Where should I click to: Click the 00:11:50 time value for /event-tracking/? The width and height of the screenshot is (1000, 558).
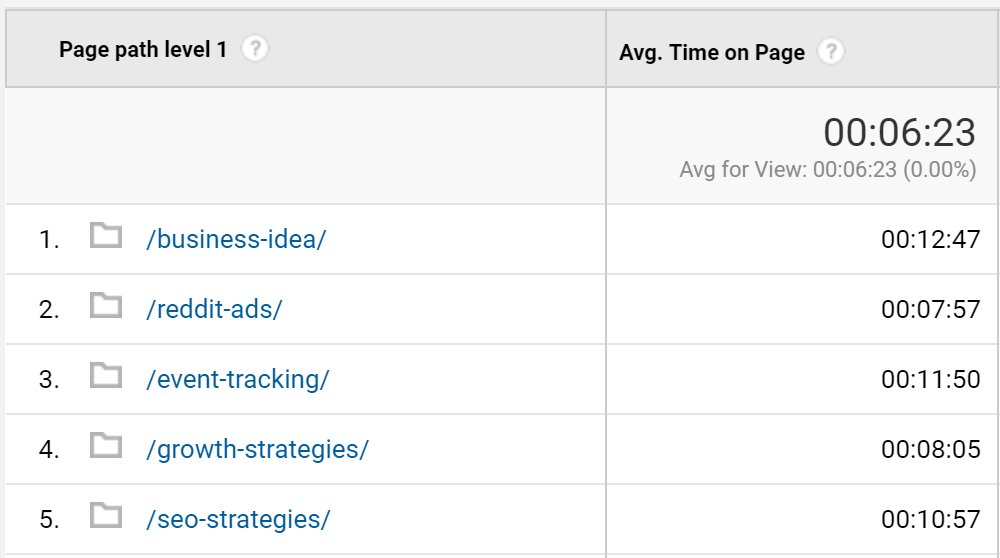pyautogui.click(x=930, y=380)
